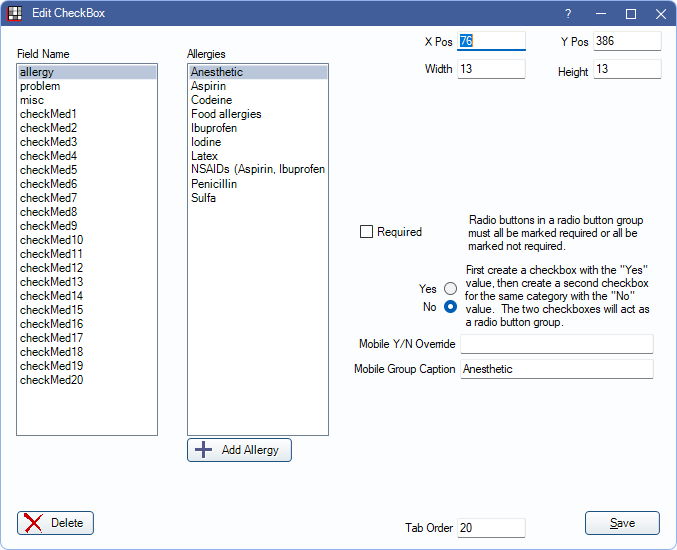Edit the Mobile Group Caption field
The height and width of the screenshot is (550, 677).
tap(555, 369)
